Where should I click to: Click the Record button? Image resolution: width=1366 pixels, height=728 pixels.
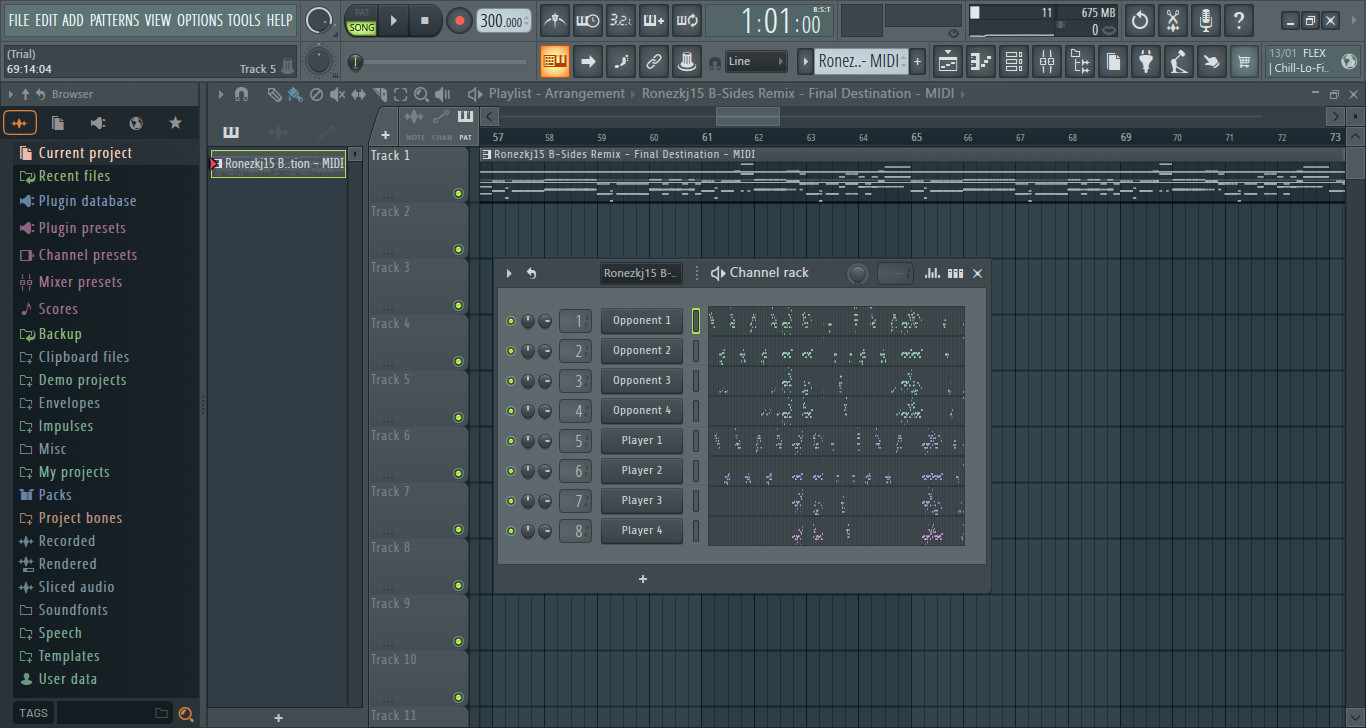coord(459,20)
